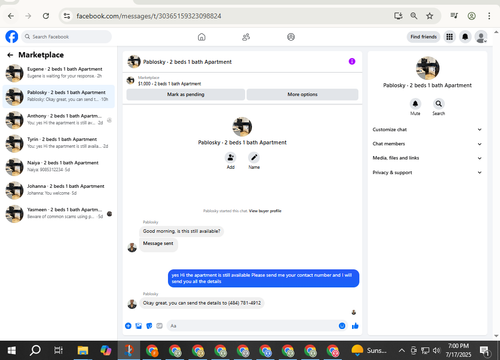This screenshot has width=500, height=360.
Task: Open Chrome's three-dot menu
Action: pos(489,16)
